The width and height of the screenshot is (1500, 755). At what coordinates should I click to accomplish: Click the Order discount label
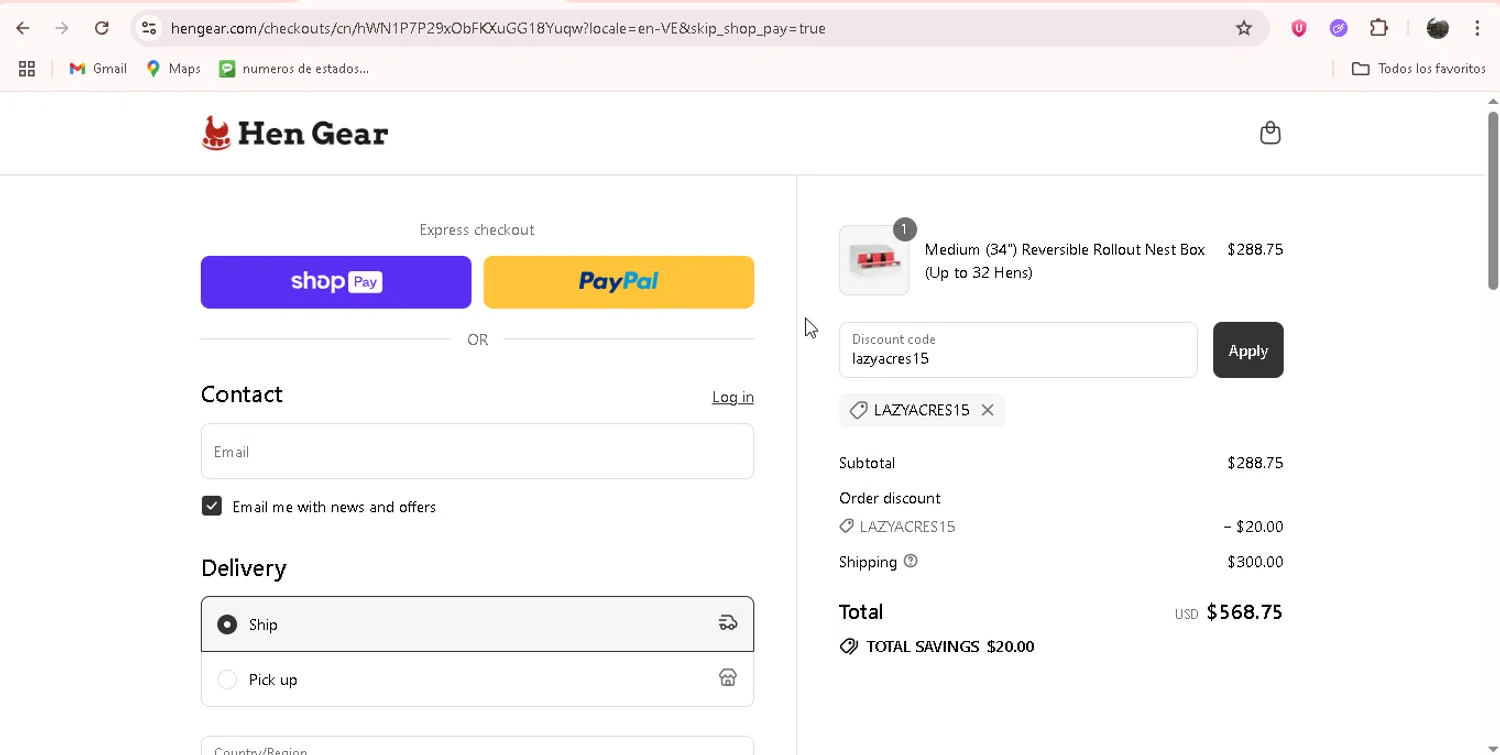click(890, 498)
